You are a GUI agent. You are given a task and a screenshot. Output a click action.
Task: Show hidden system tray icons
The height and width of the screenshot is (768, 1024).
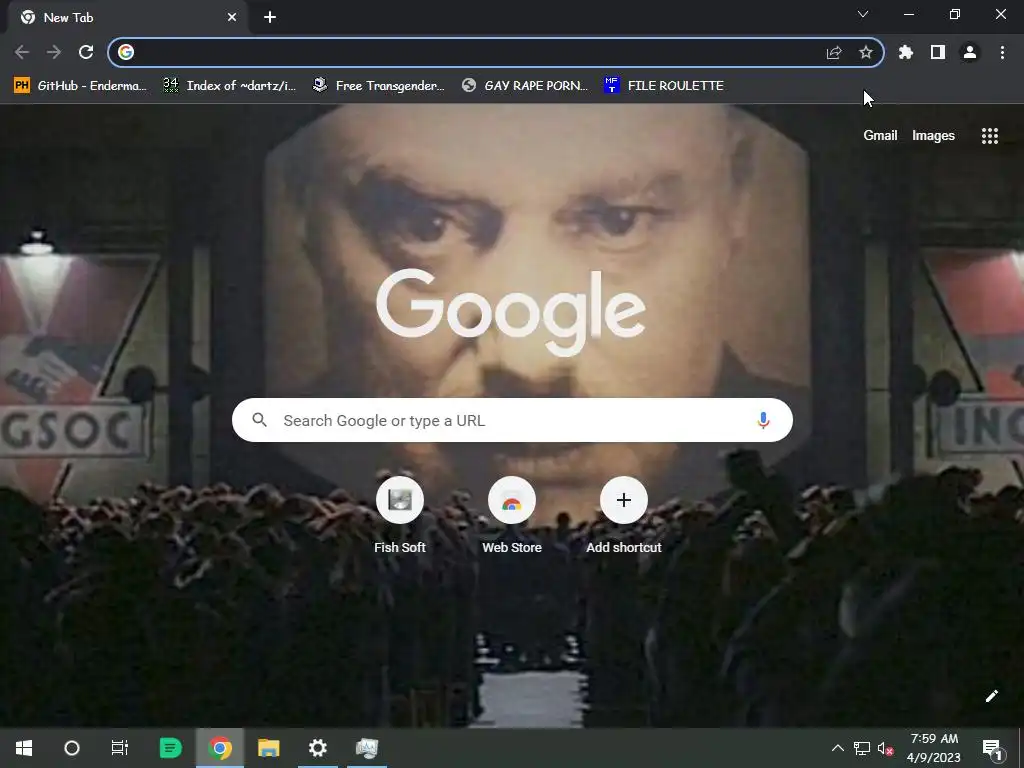837,748
